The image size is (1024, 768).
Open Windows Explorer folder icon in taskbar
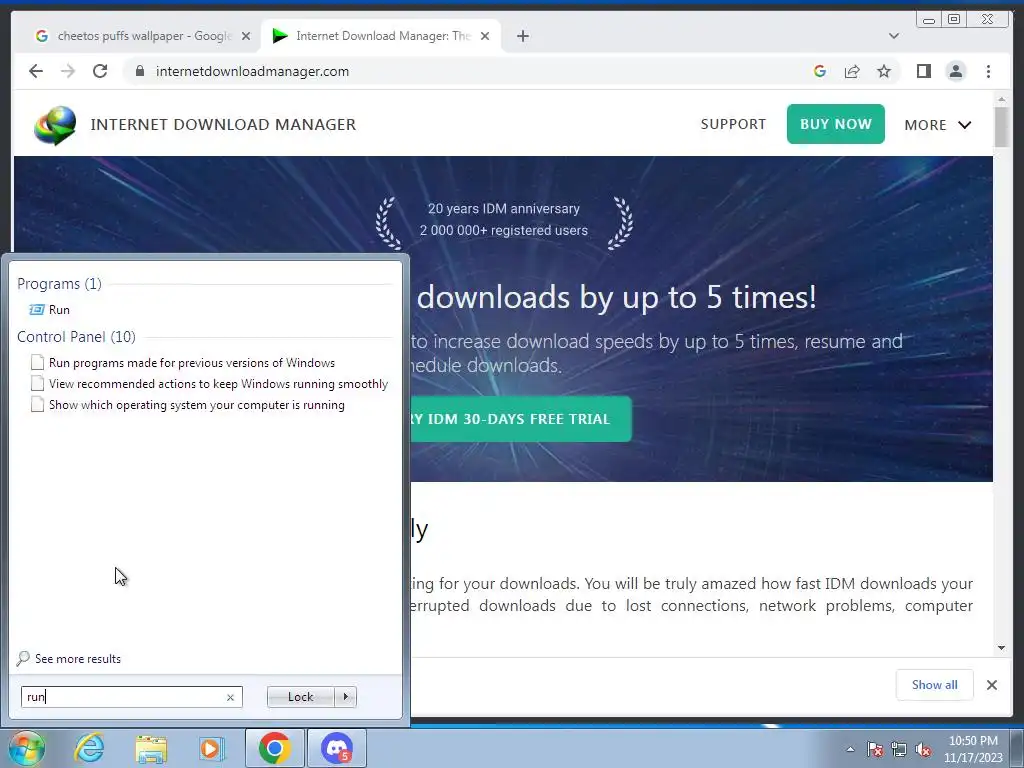(151, 749)
